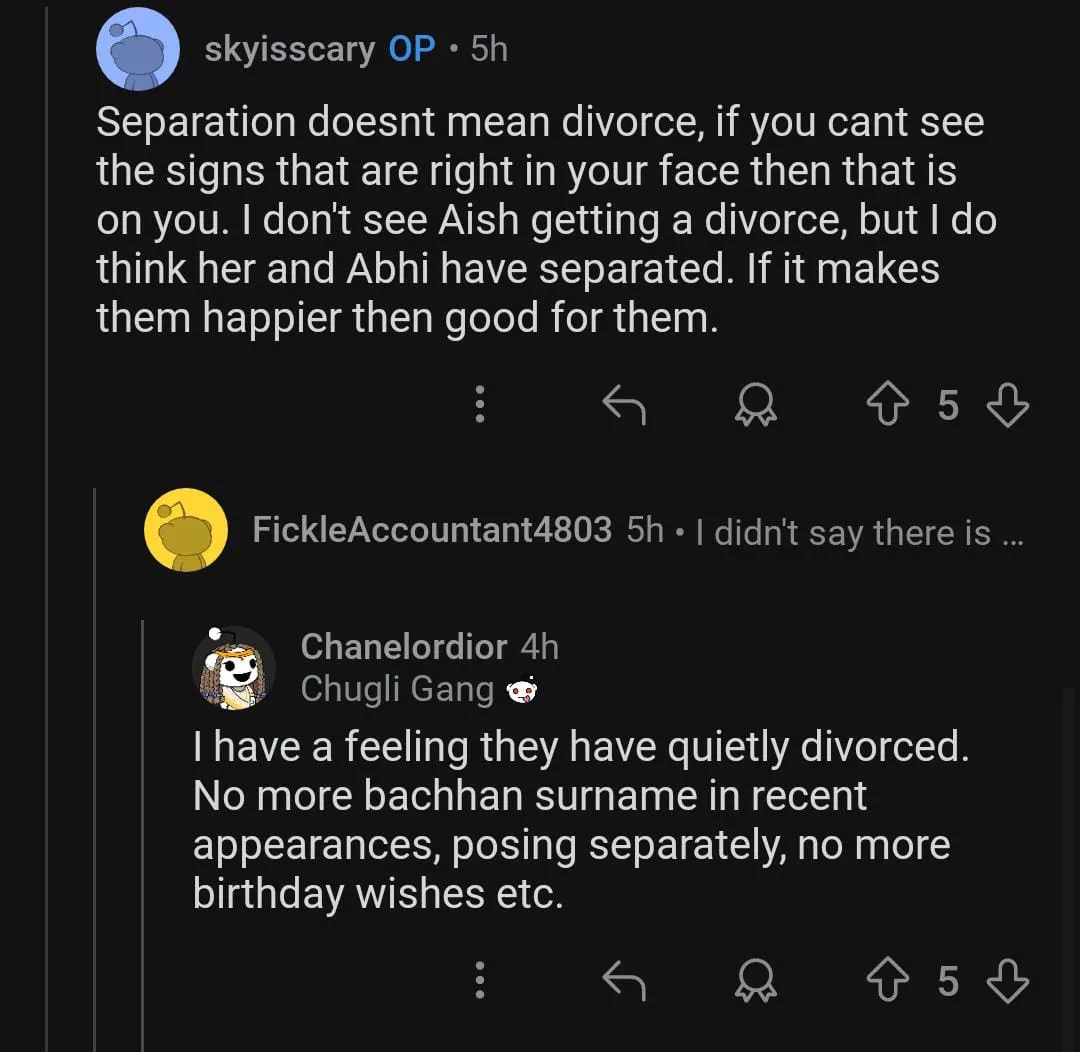Screen dimensions: 1080x1052
Task: Give award to Chanelordior's comment
Action: tap(755, 981)
